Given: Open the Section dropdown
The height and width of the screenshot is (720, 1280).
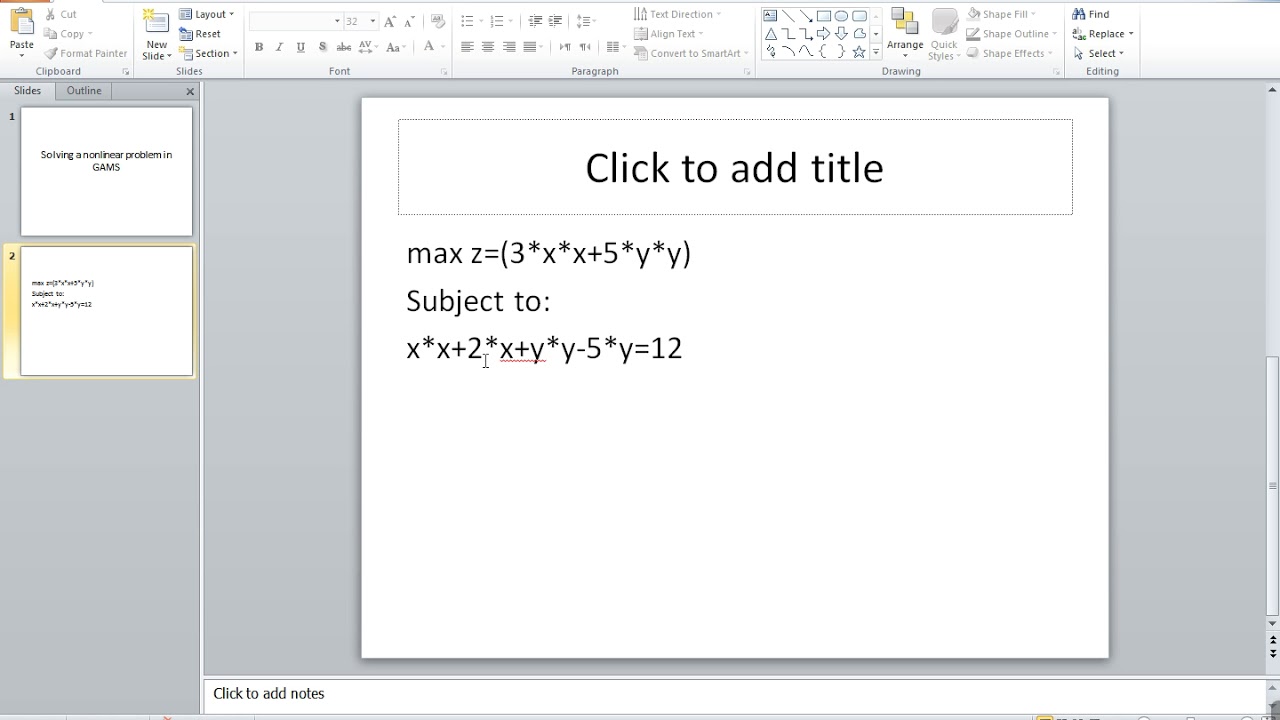Looking at the screenshot, I should 209,53.
